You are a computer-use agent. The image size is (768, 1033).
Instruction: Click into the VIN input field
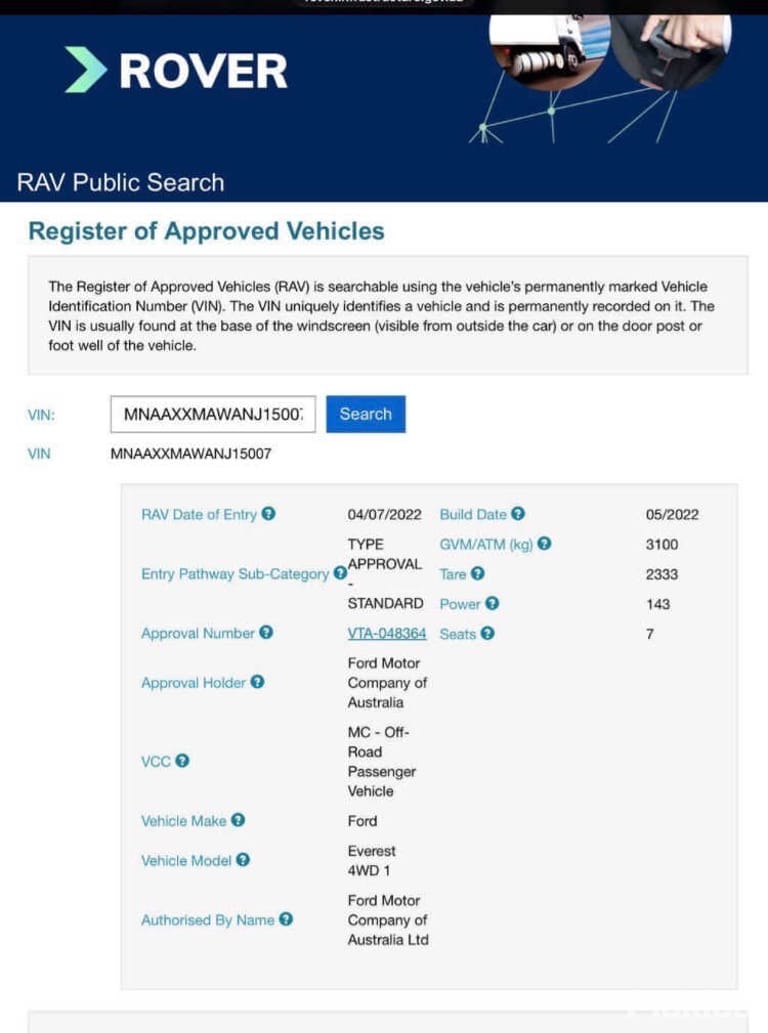pos(213,414)
